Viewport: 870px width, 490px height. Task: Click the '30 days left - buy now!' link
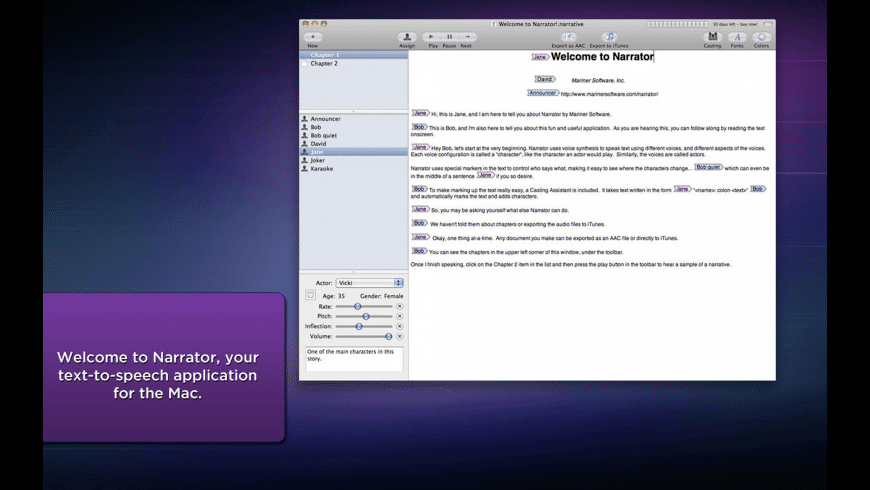pos(735,24)
